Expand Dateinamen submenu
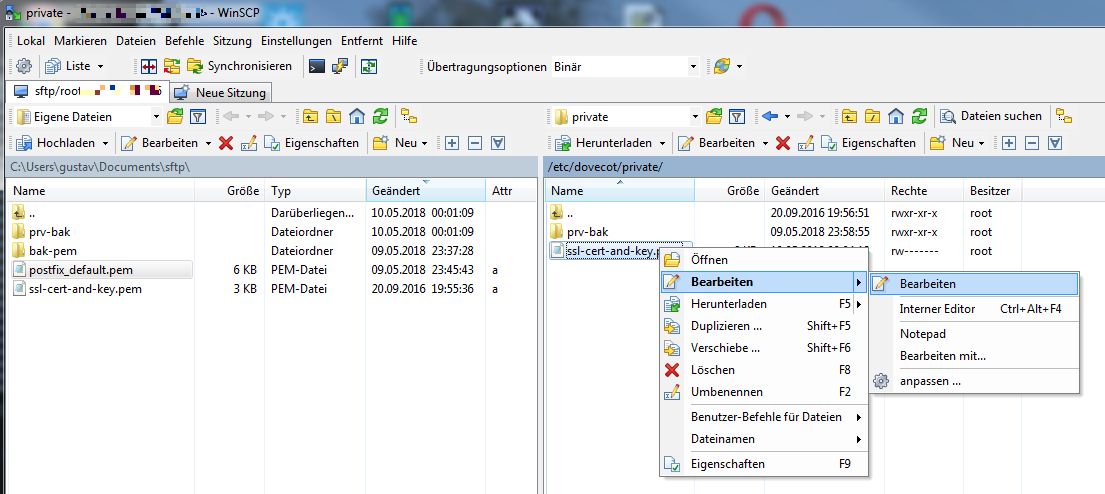1105x494 pixels. point(763,439)
